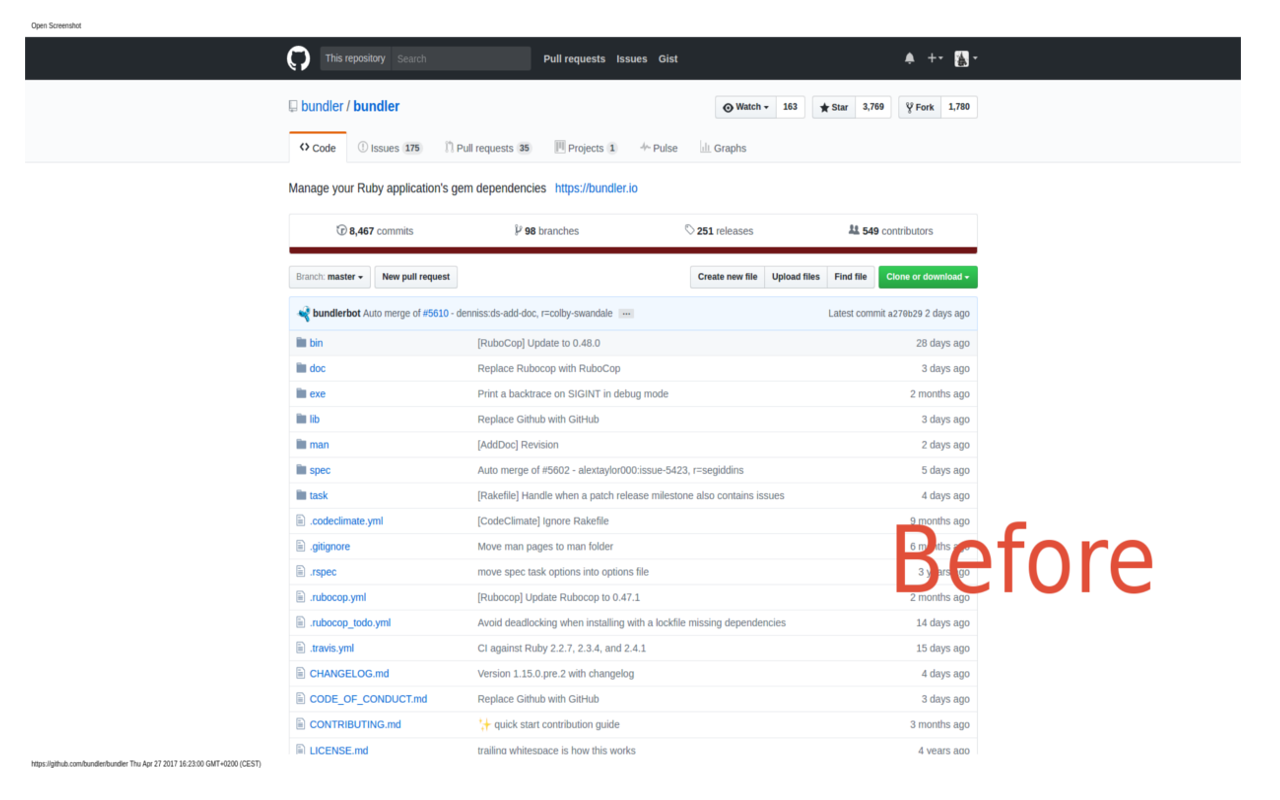Screen dimensions: 1280x800
Task: View the 549 contributors
Action: coord(890,231)
